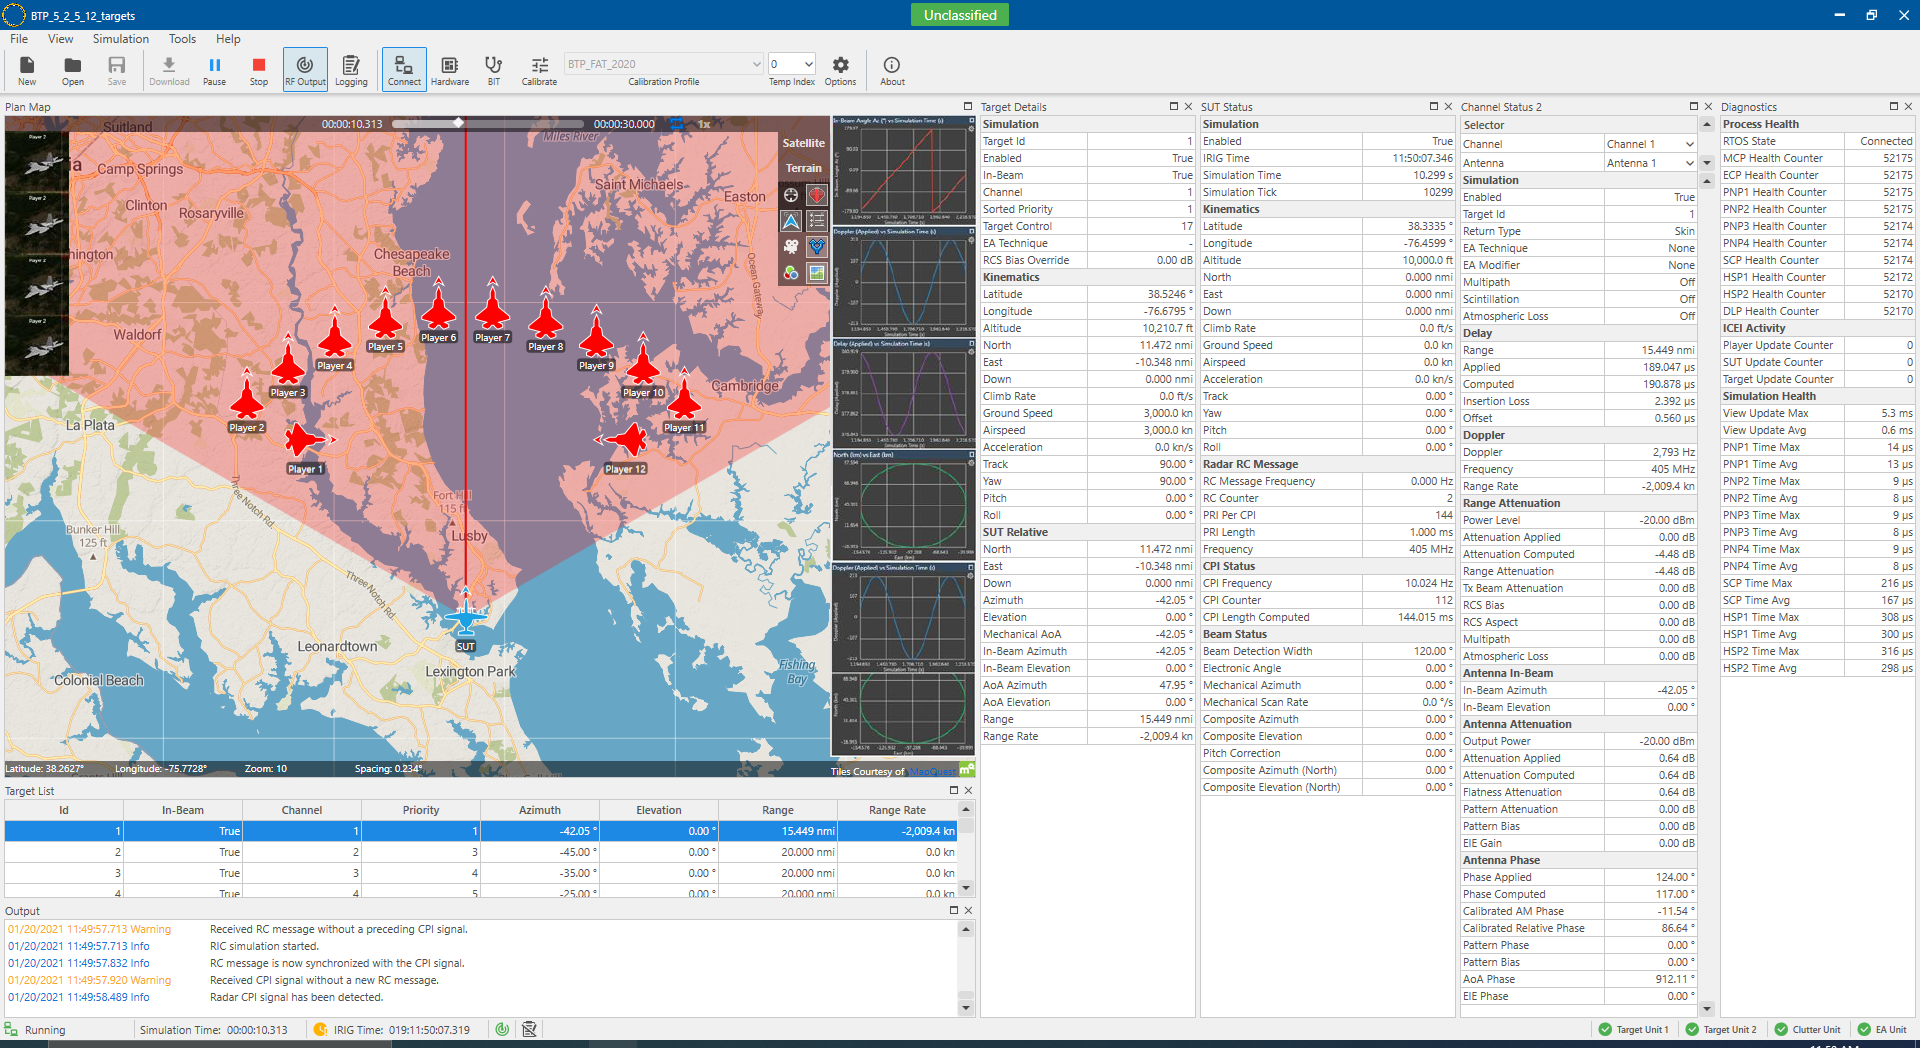Pause the running simulation
Image resolution: width=1920 pixels, height=1048 pixels.
click(214, 68)
